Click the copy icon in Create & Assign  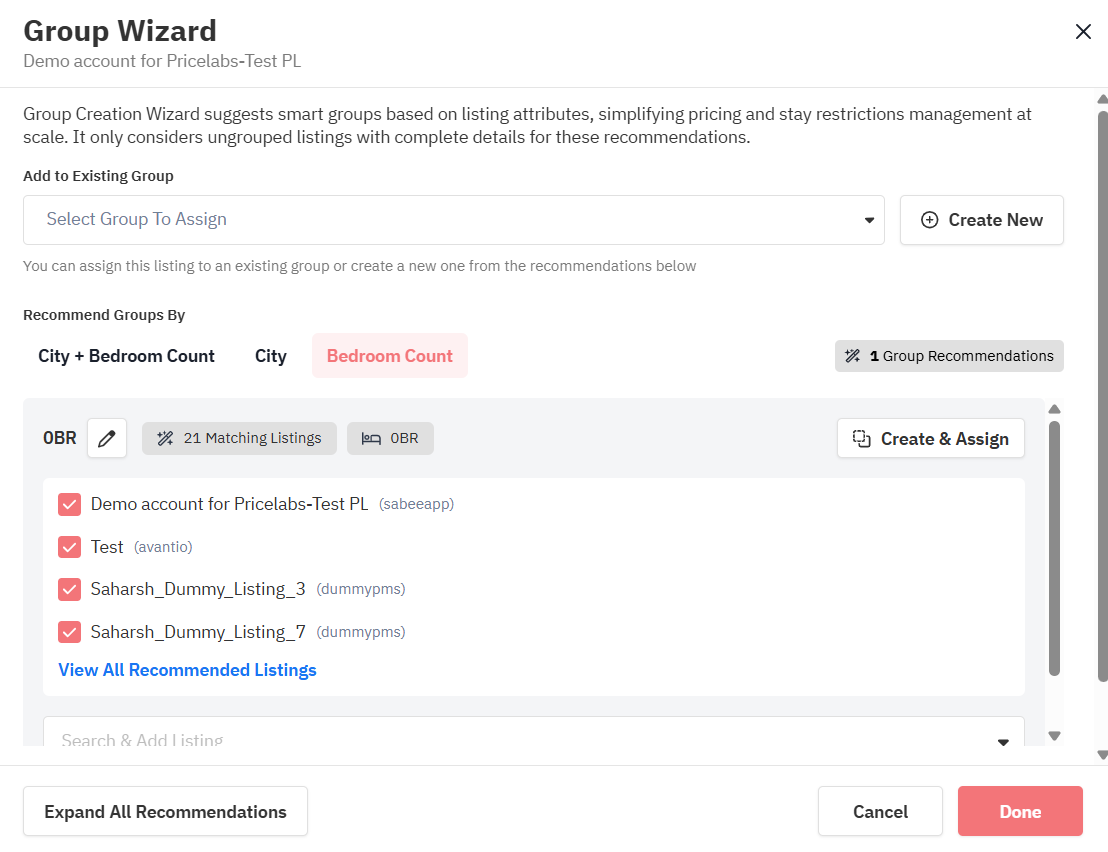pyautogui.click(x=861, y=438)
